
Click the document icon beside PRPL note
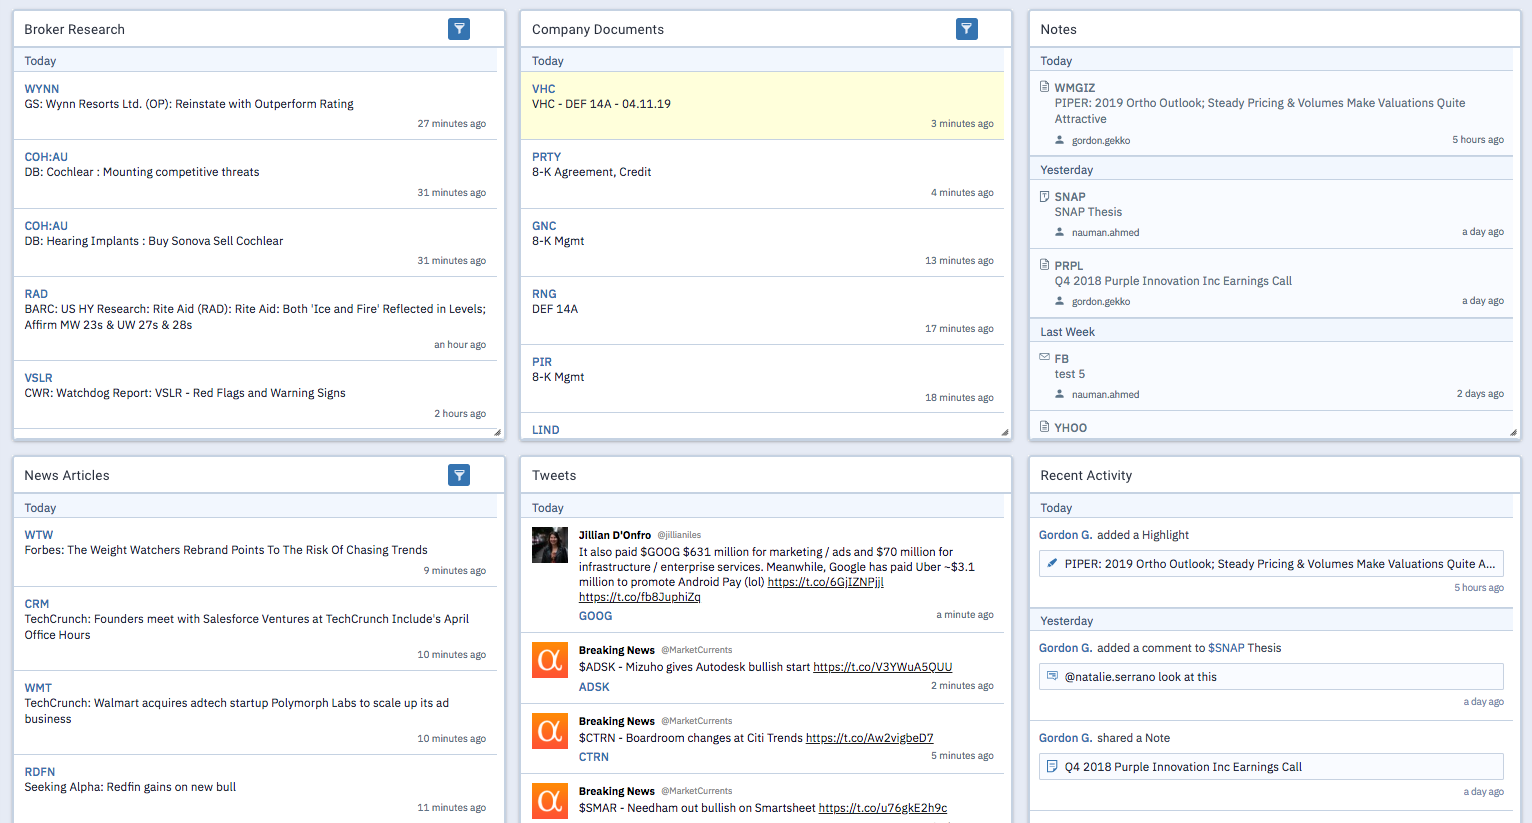pos(1045,265)
